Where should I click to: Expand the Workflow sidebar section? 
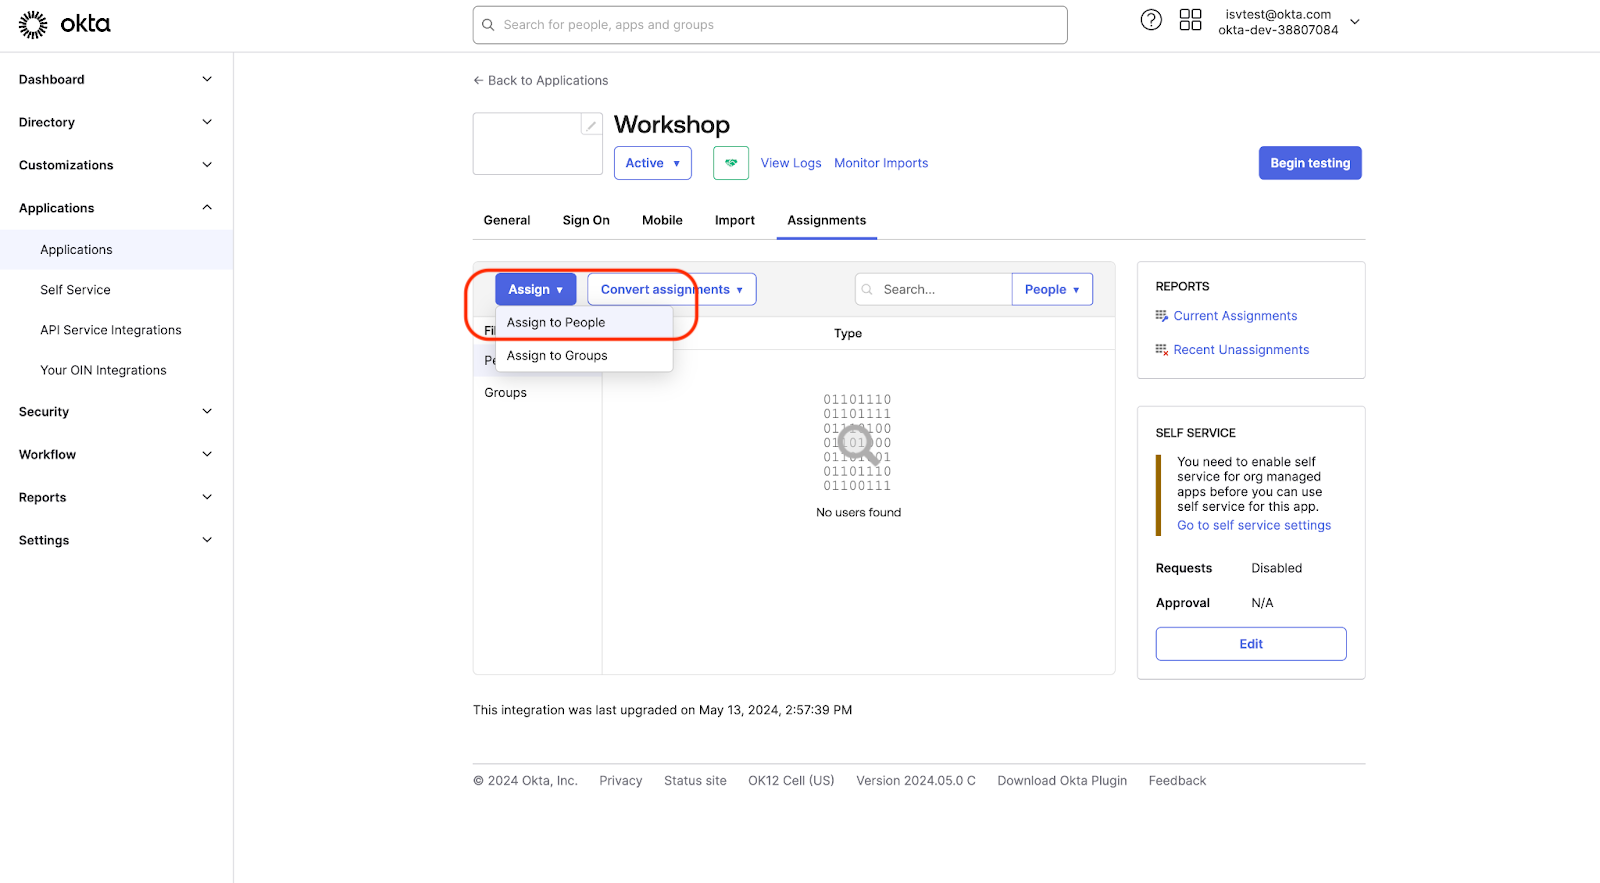116,454
